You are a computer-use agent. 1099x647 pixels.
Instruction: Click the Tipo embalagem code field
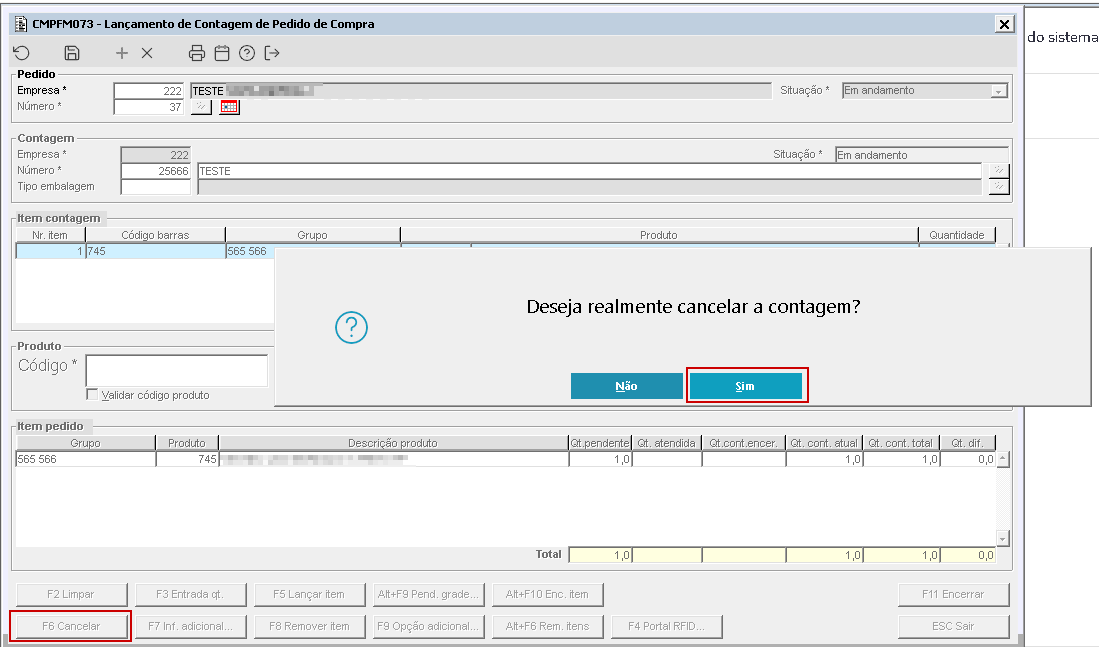click(156, 186)
